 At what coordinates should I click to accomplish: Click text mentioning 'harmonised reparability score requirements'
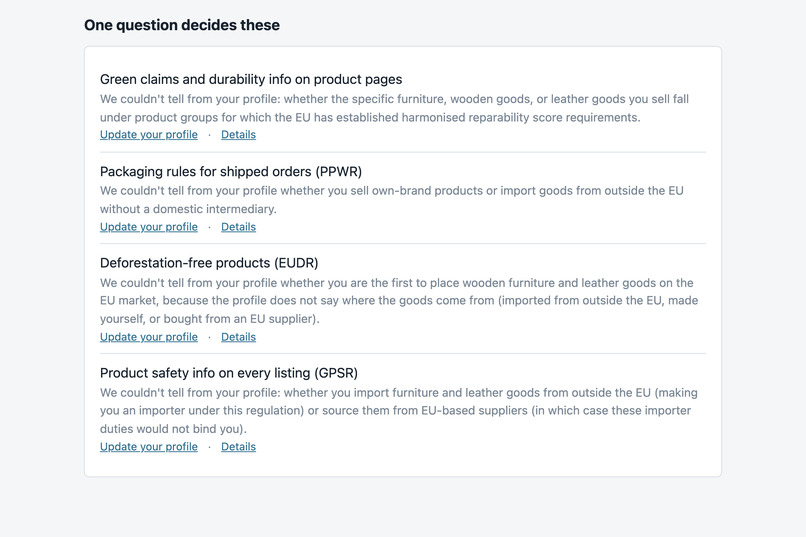click(x=521, y=117)
